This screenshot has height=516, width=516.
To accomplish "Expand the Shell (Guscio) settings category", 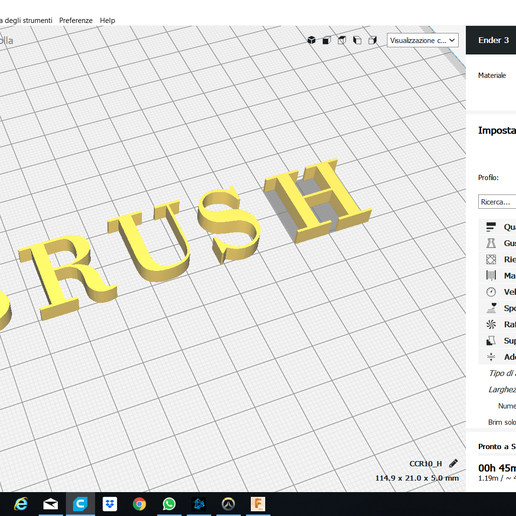I will (497, 243).
